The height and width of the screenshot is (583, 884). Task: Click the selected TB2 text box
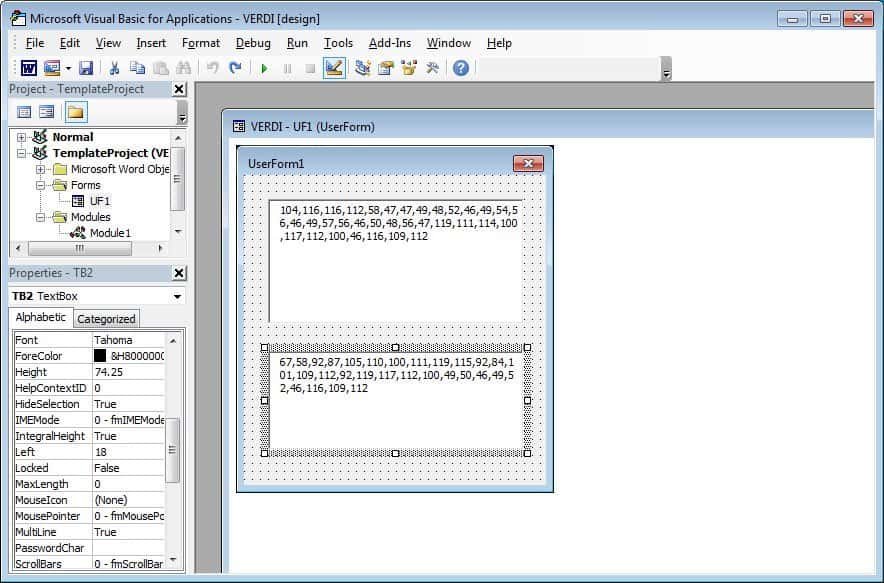396,400
